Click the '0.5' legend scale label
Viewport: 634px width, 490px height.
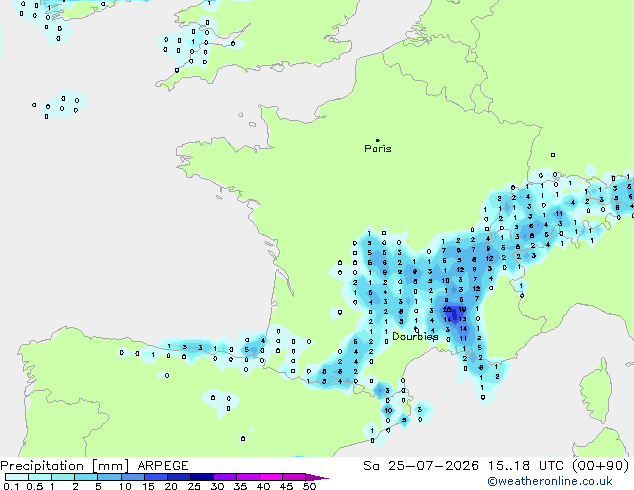(x=35, y=486)
